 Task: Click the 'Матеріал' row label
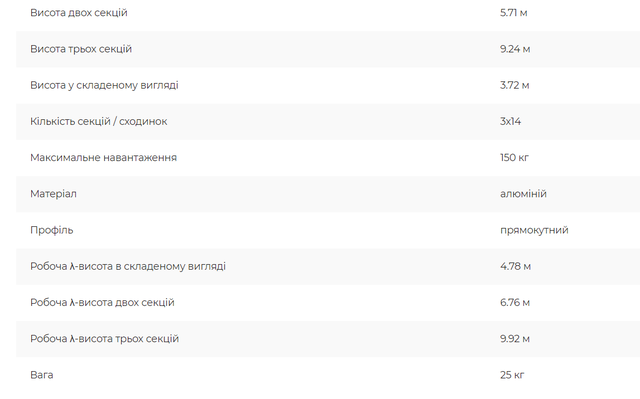click(x=53, y=194)
